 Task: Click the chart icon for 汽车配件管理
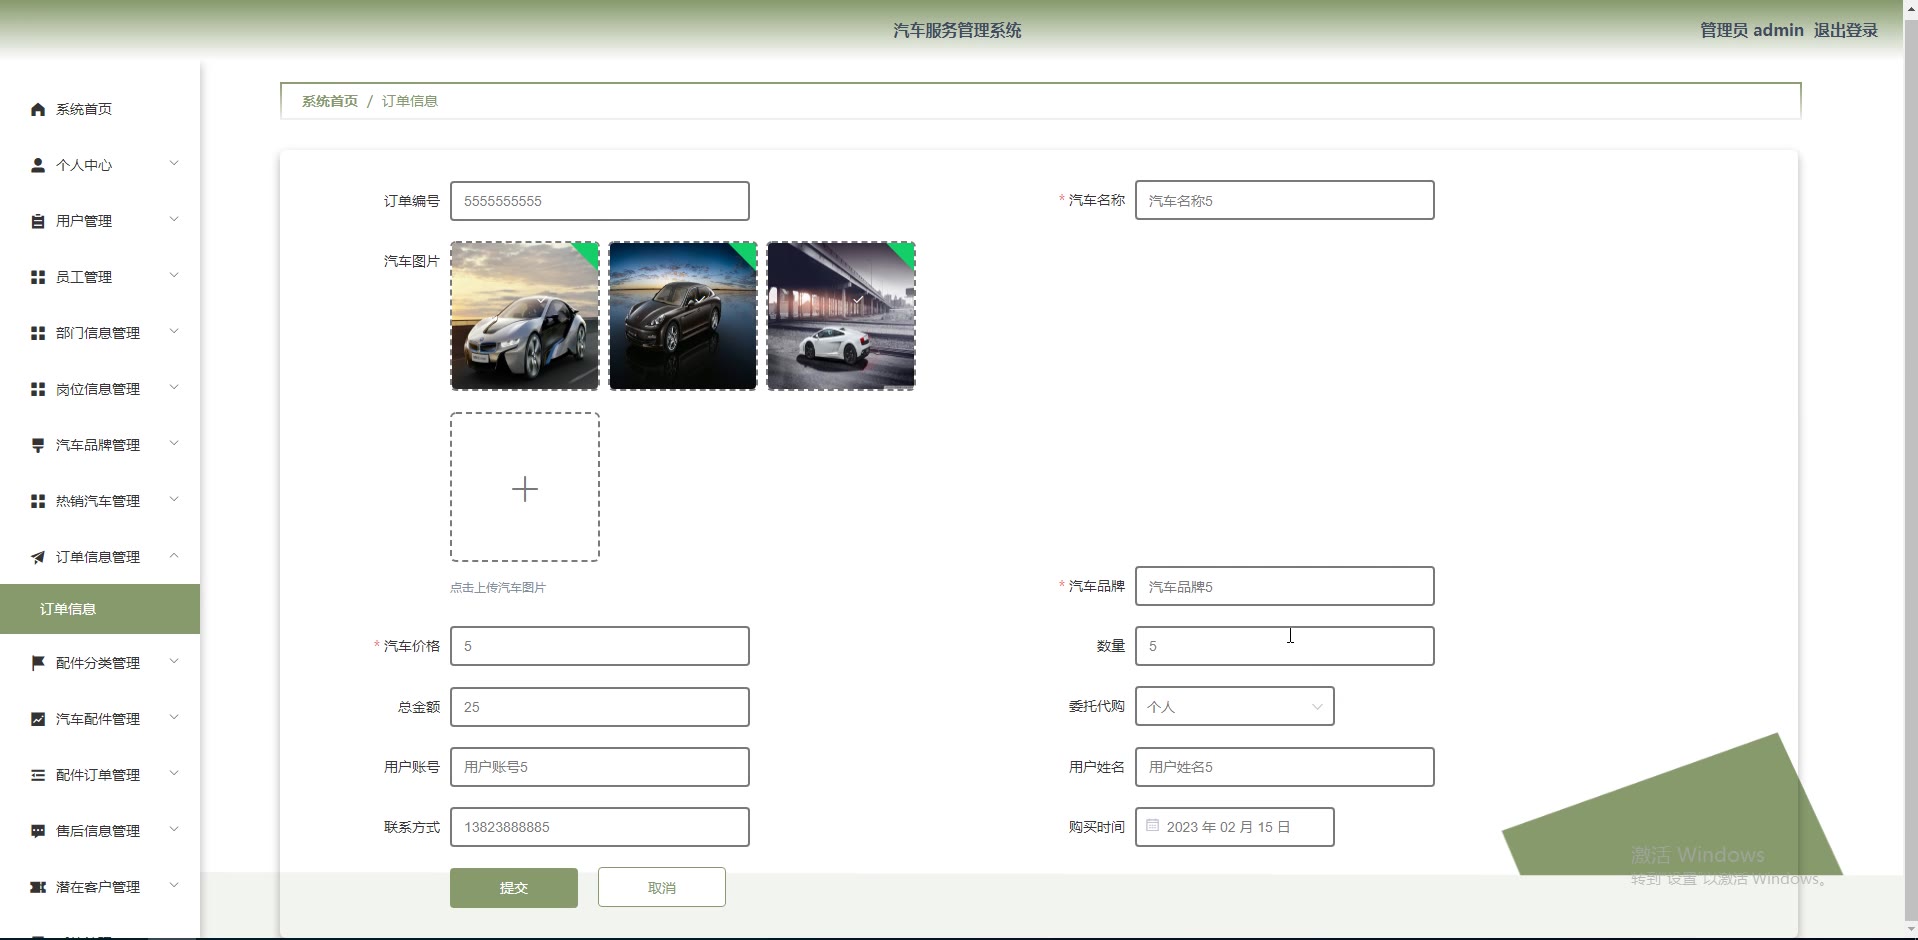pyautogui.click(x=38, y=719)
